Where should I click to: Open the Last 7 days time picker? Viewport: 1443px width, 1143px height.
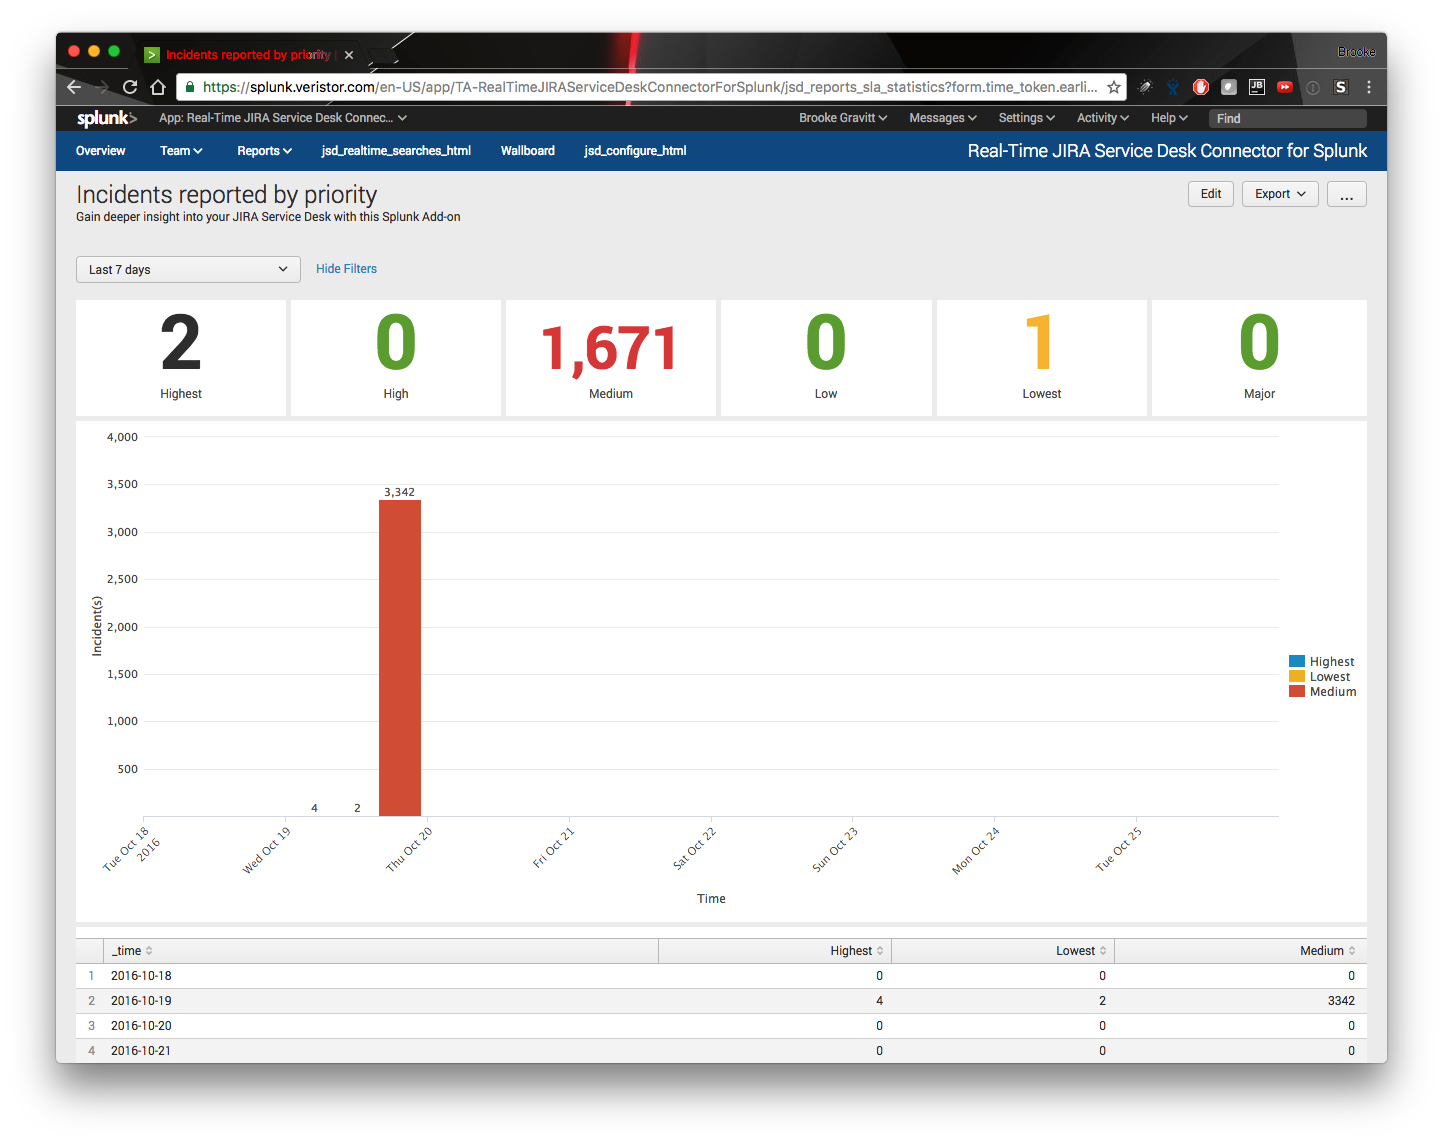pos(188,270)
